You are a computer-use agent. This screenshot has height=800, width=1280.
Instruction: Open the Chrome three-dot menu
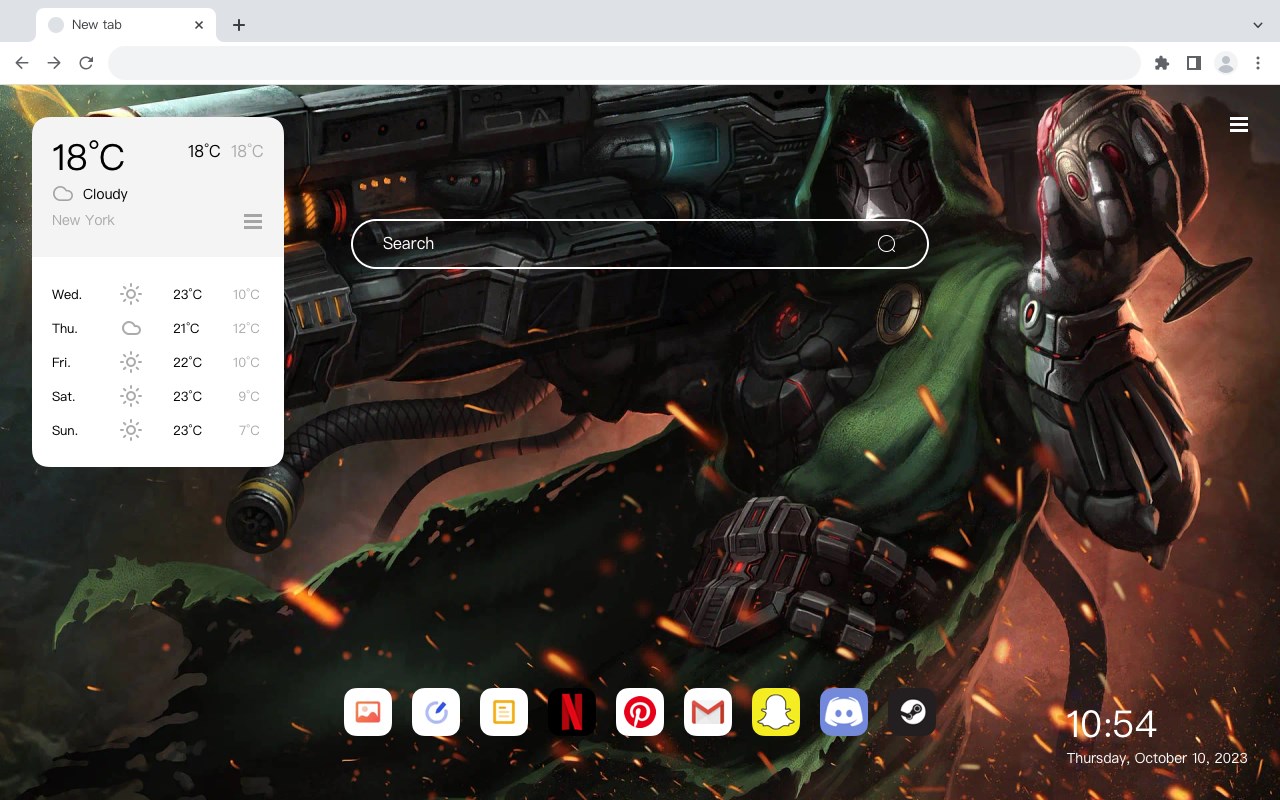pos(1258,63)
